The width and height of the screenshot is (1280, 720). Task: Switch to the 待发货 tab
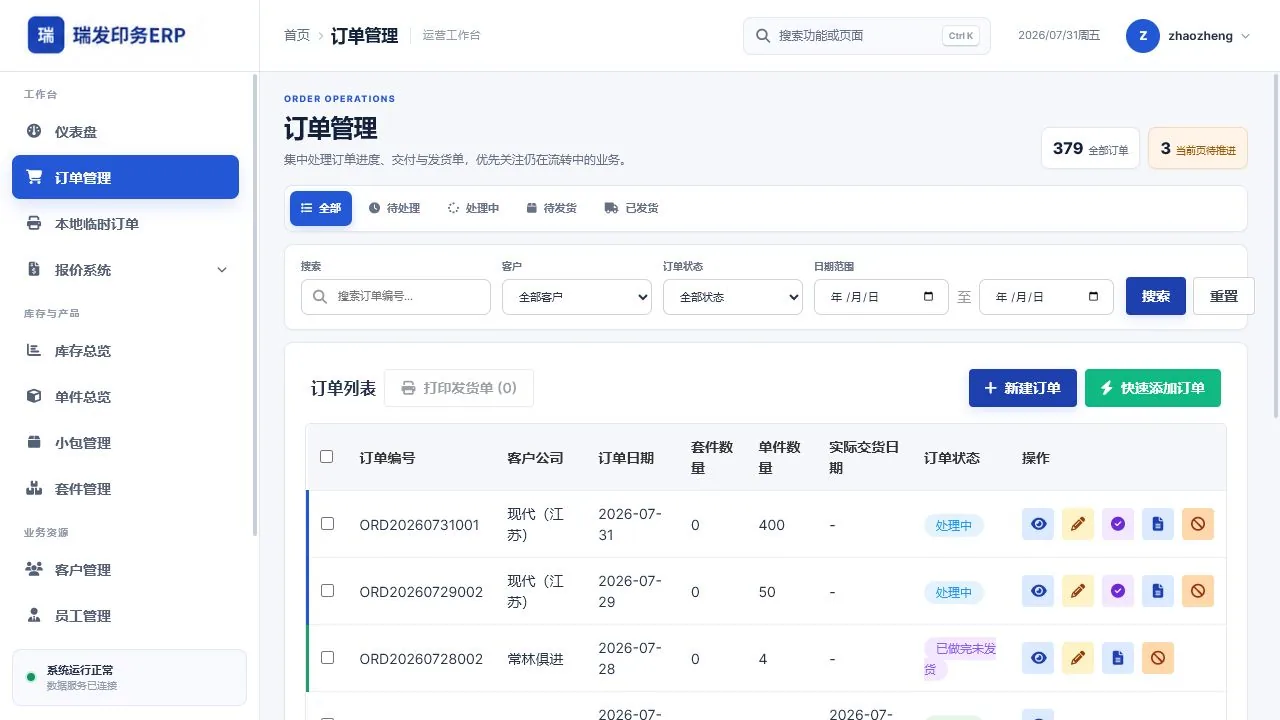tap(552, 208)
